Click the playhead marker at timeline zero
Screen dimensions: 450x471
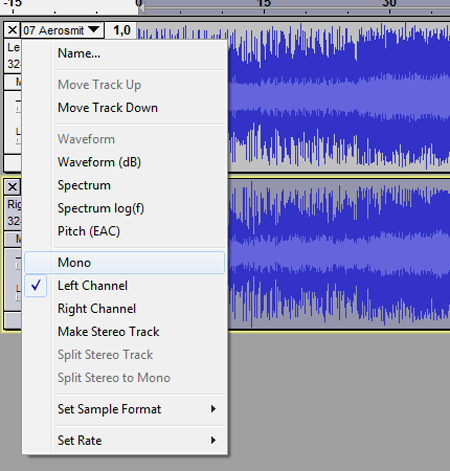point(141,7)
